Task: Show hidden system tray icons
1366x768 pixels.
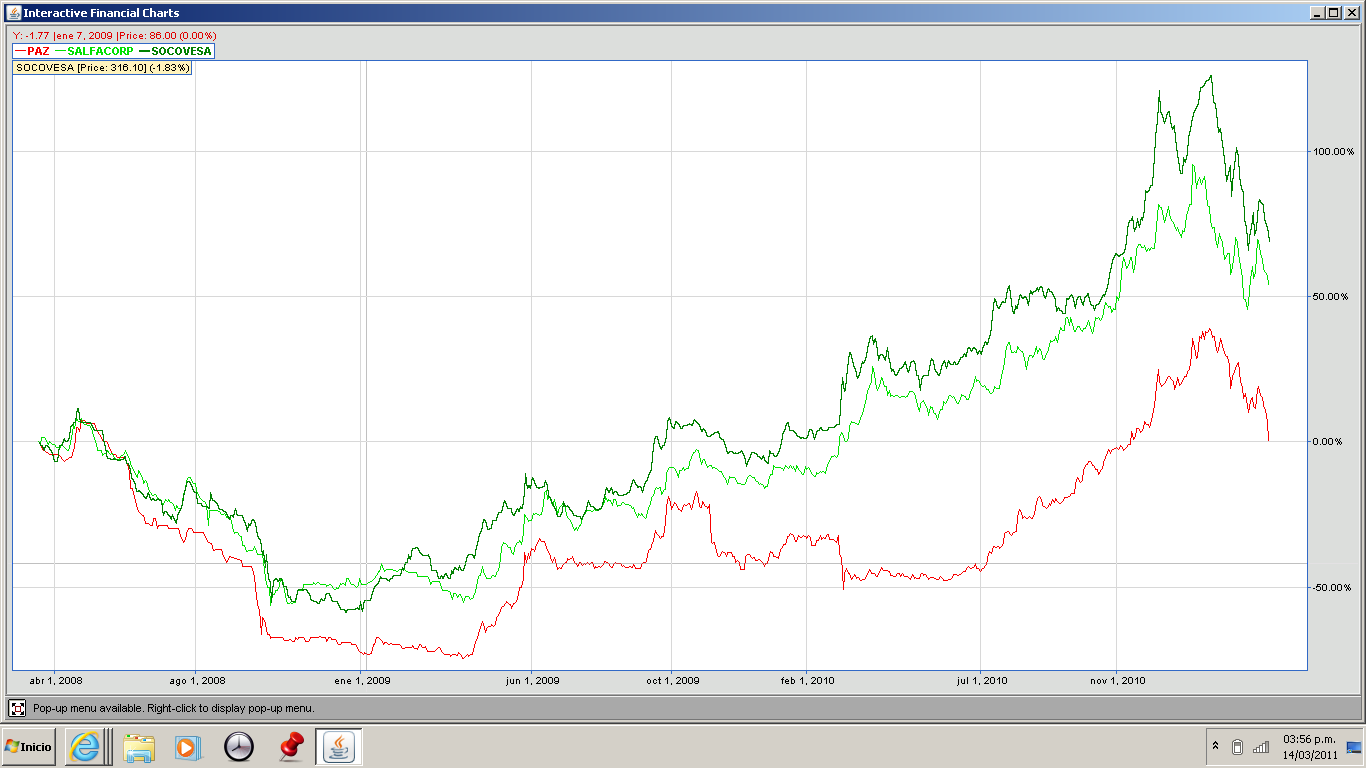Action: (1215, 747)
